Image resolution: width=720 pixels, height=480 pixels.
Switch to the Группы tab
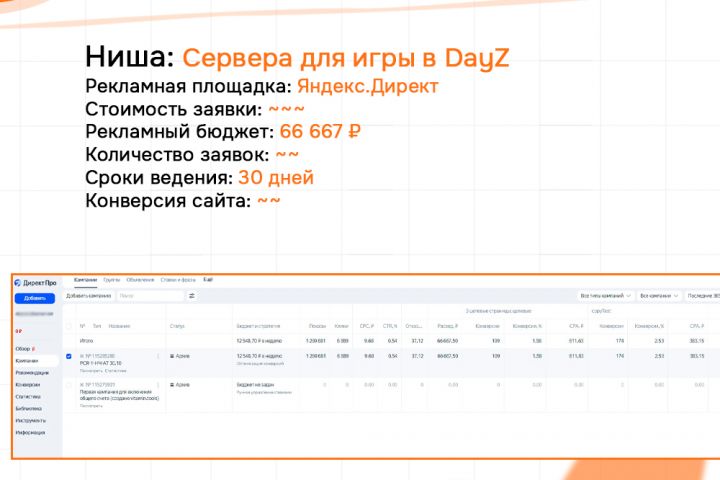[112, 280]
